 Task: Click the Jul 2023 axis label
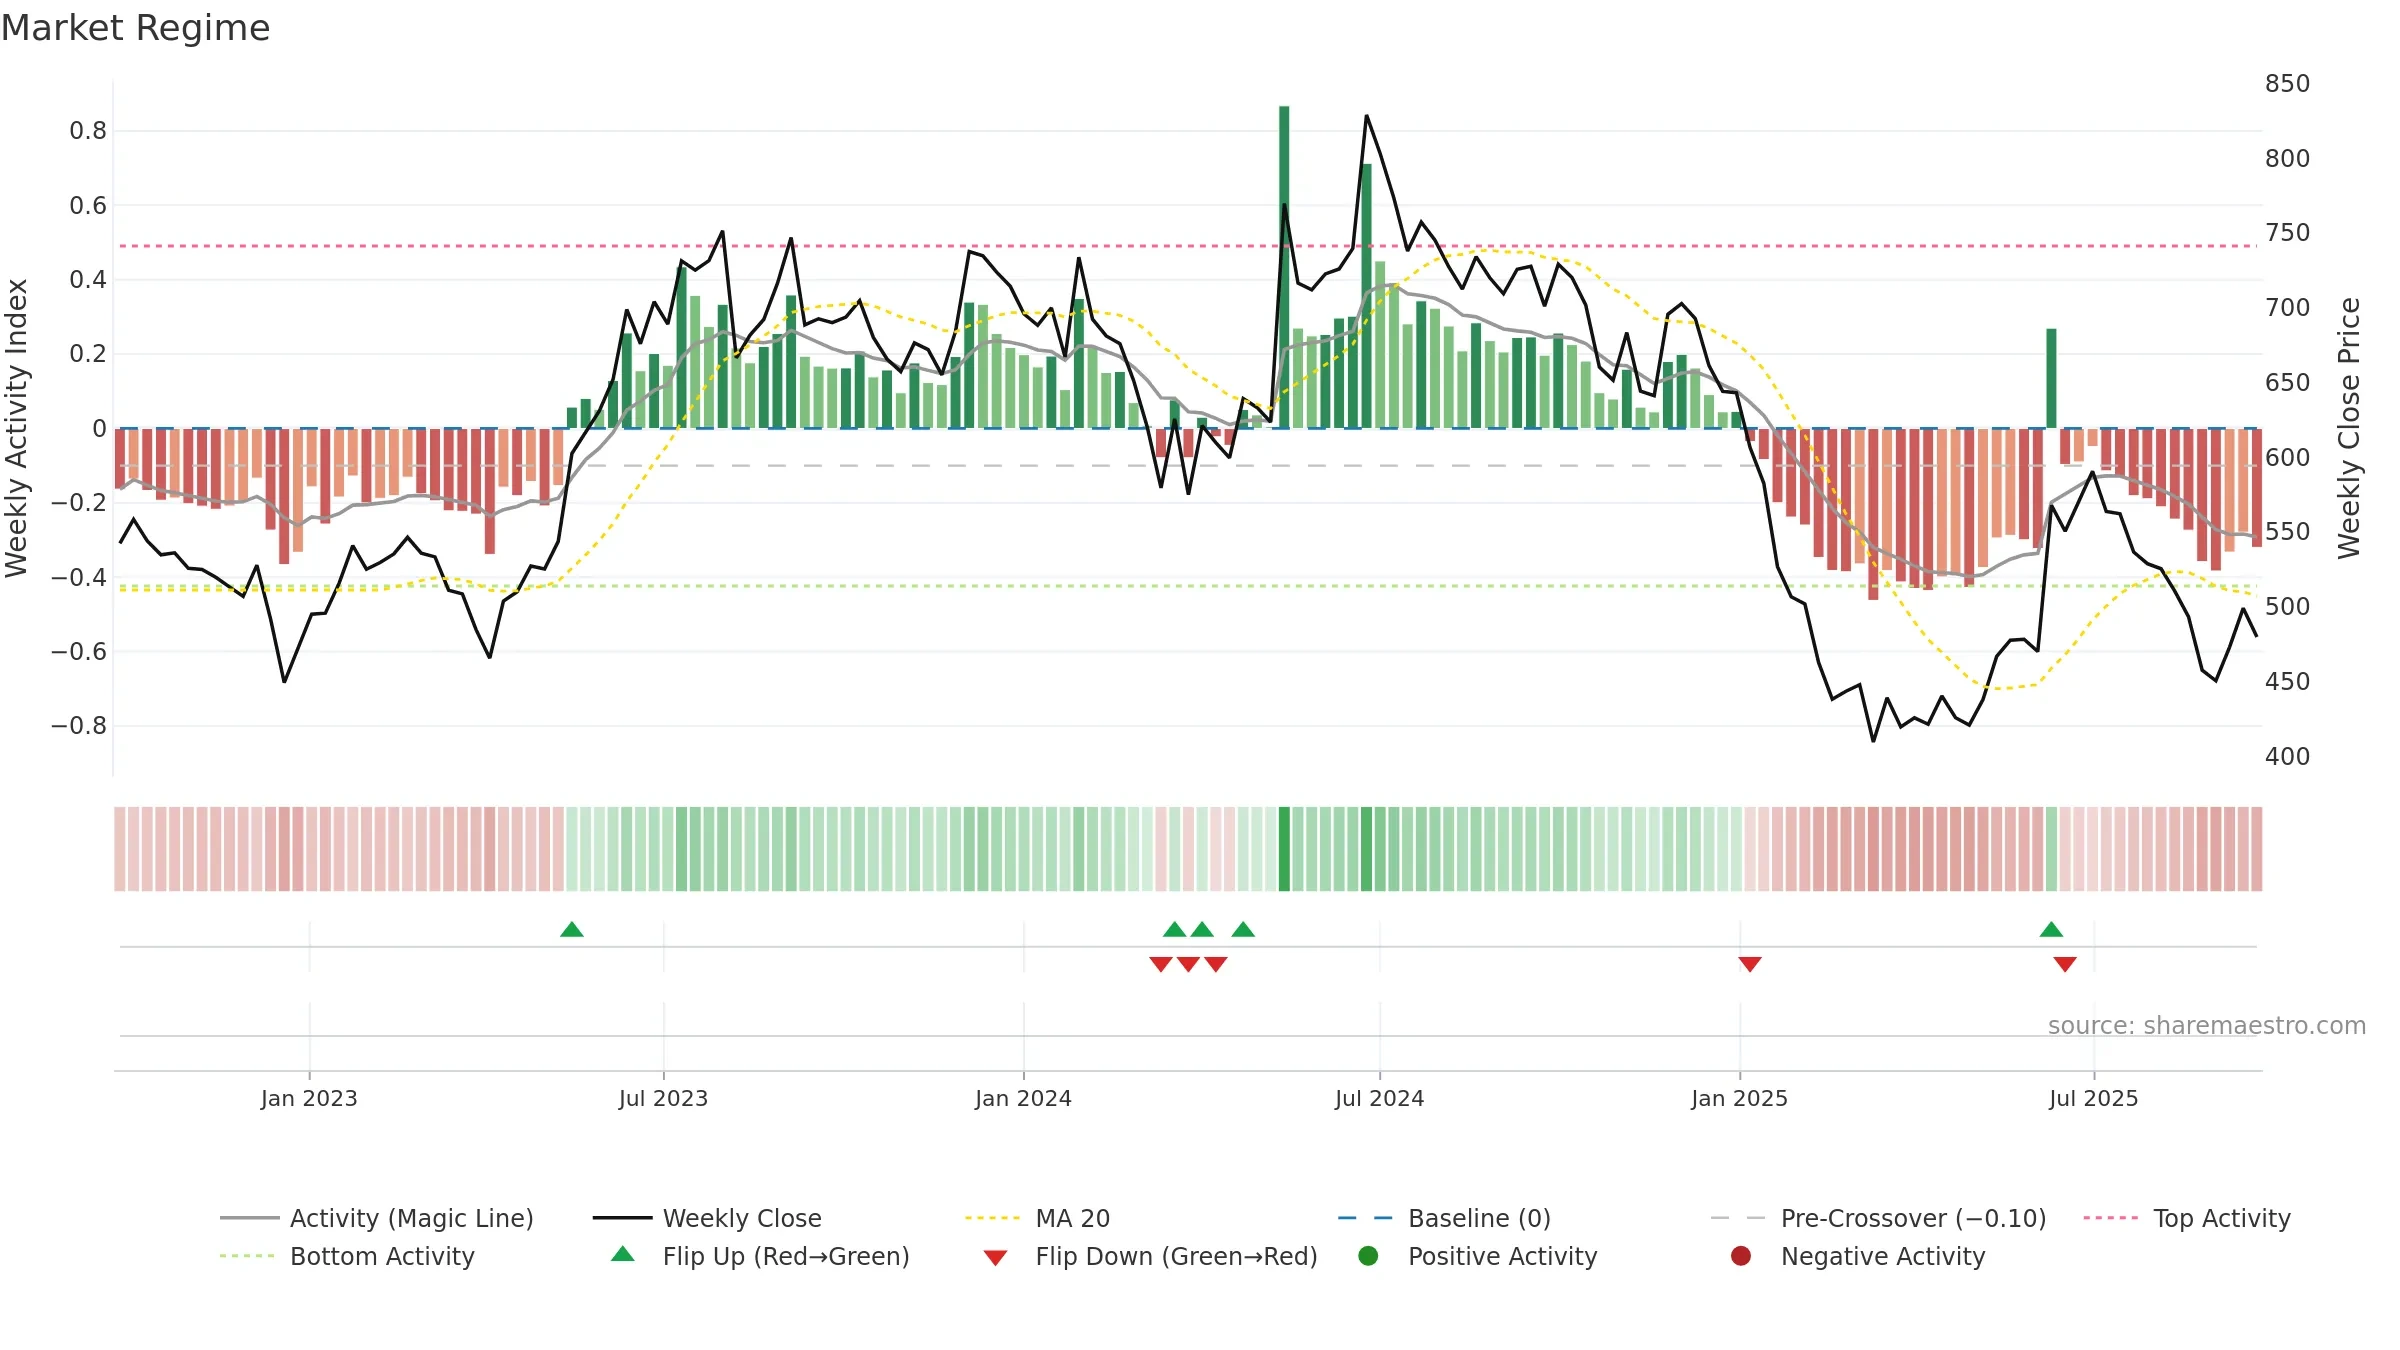pos(663,1098)
